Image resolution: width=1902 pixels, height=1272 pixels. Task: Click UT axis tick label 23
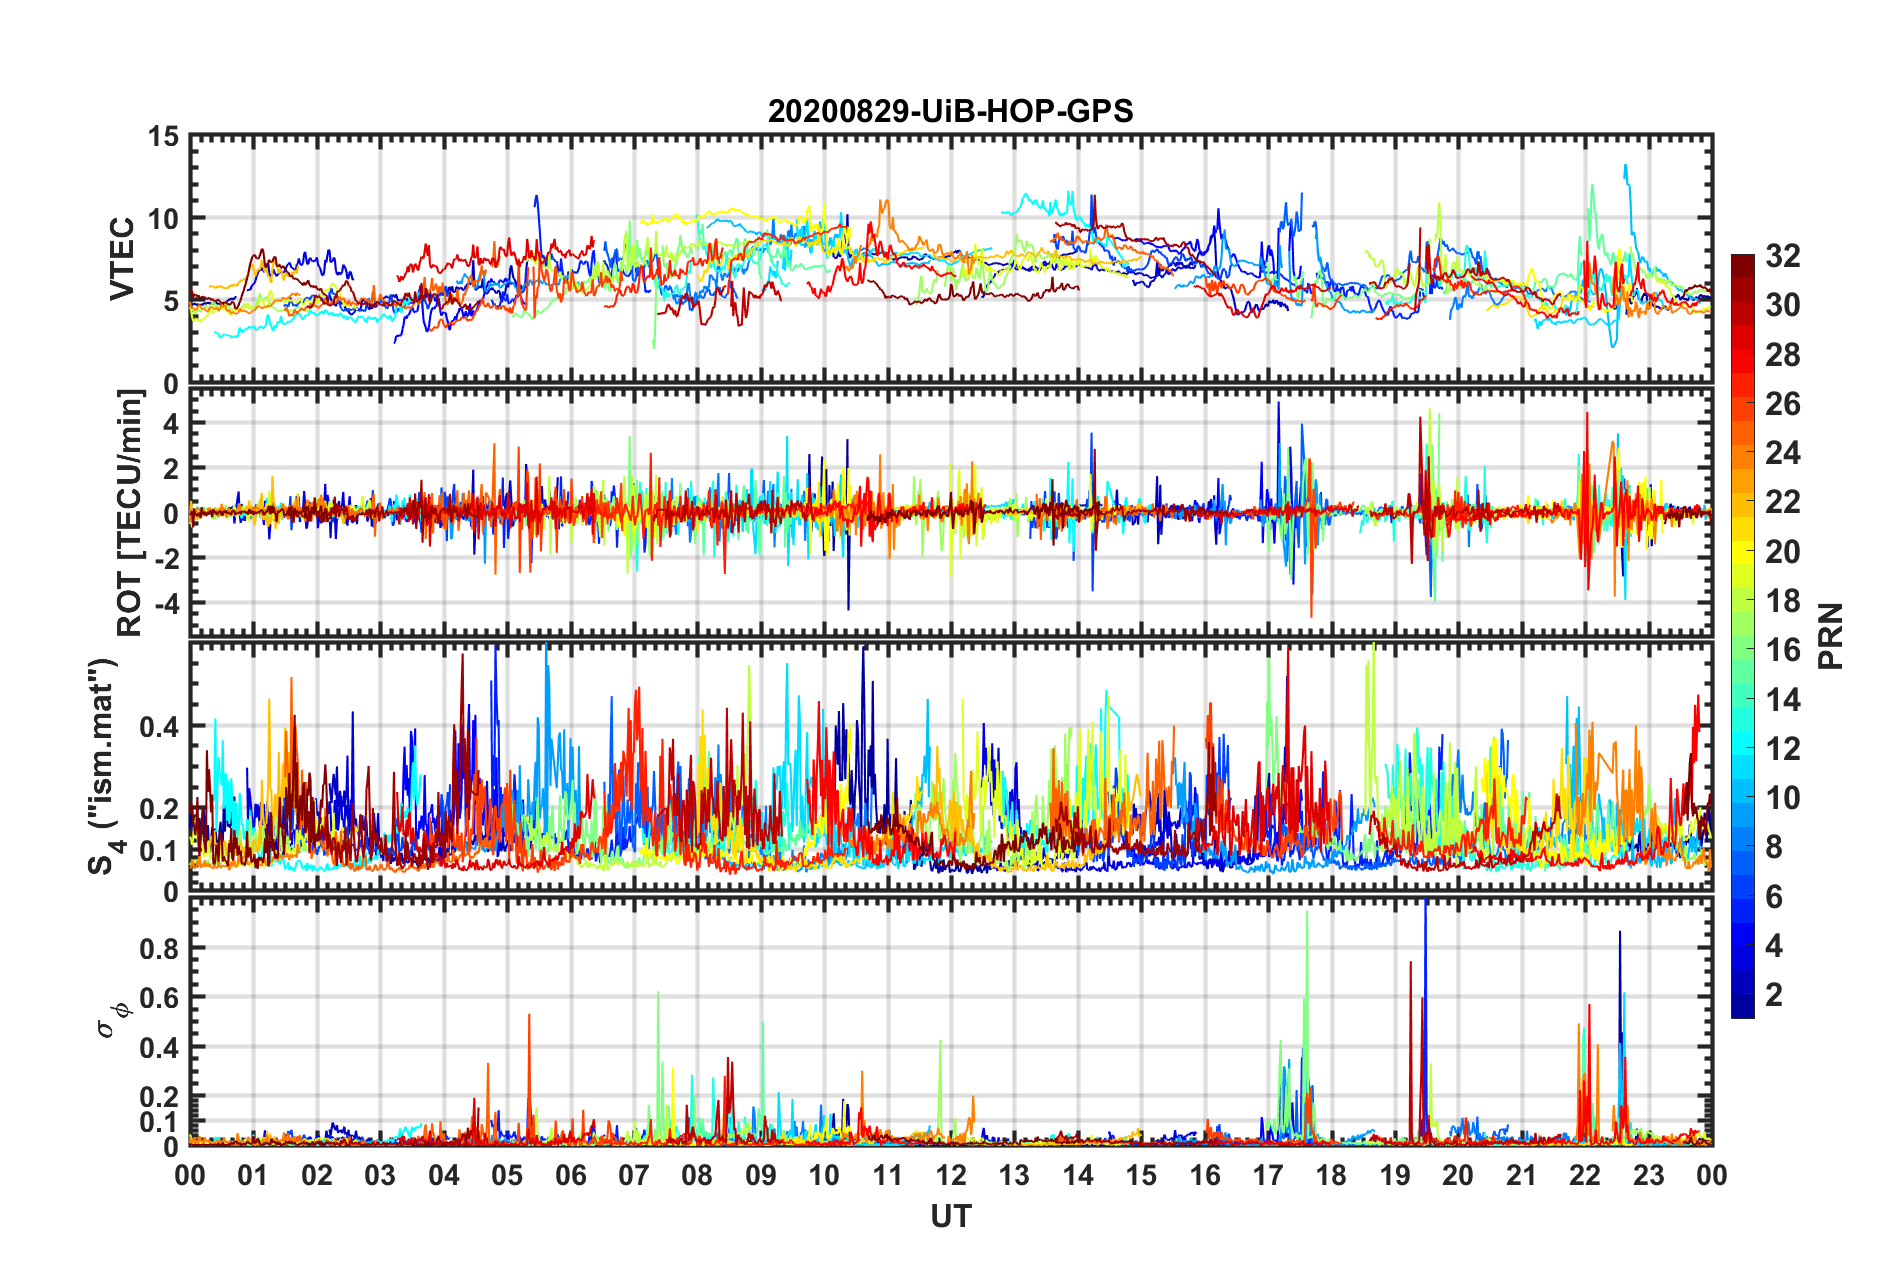[1648, 1175]
